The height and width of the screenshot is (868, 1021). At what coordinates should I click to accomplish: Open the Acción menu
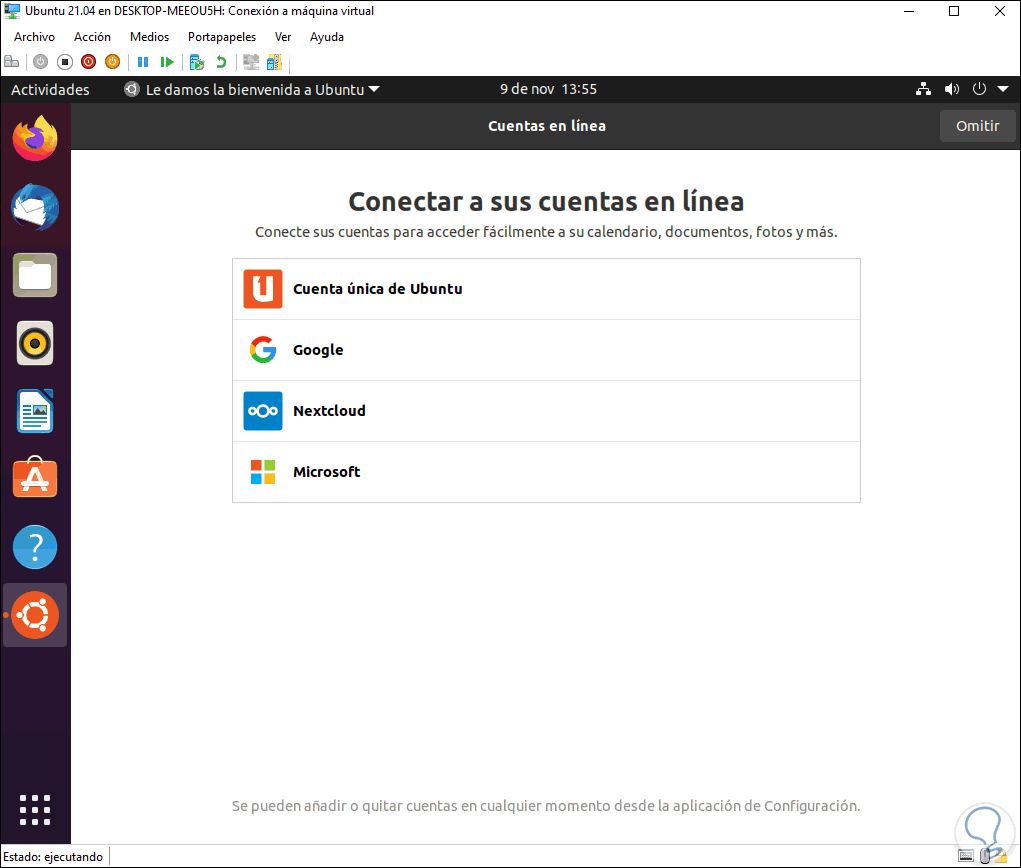92,37
